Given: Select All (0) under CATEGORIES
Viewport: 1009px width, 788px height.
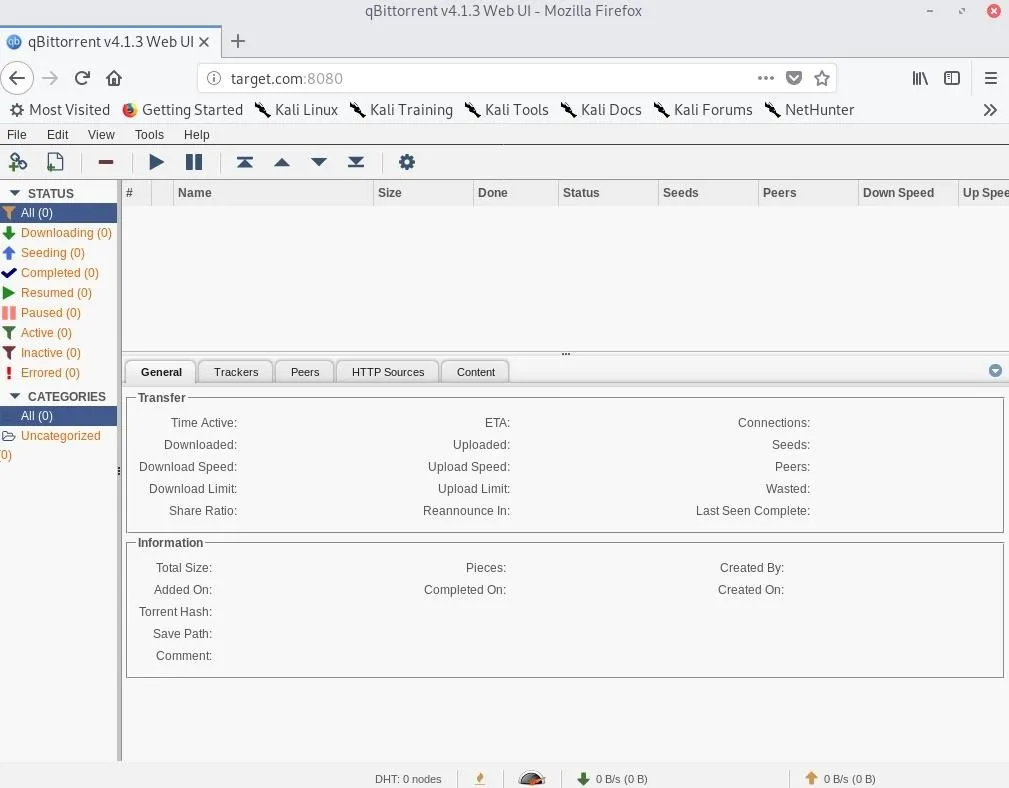Looking at the screenshot, I should (x=59, y=416).
